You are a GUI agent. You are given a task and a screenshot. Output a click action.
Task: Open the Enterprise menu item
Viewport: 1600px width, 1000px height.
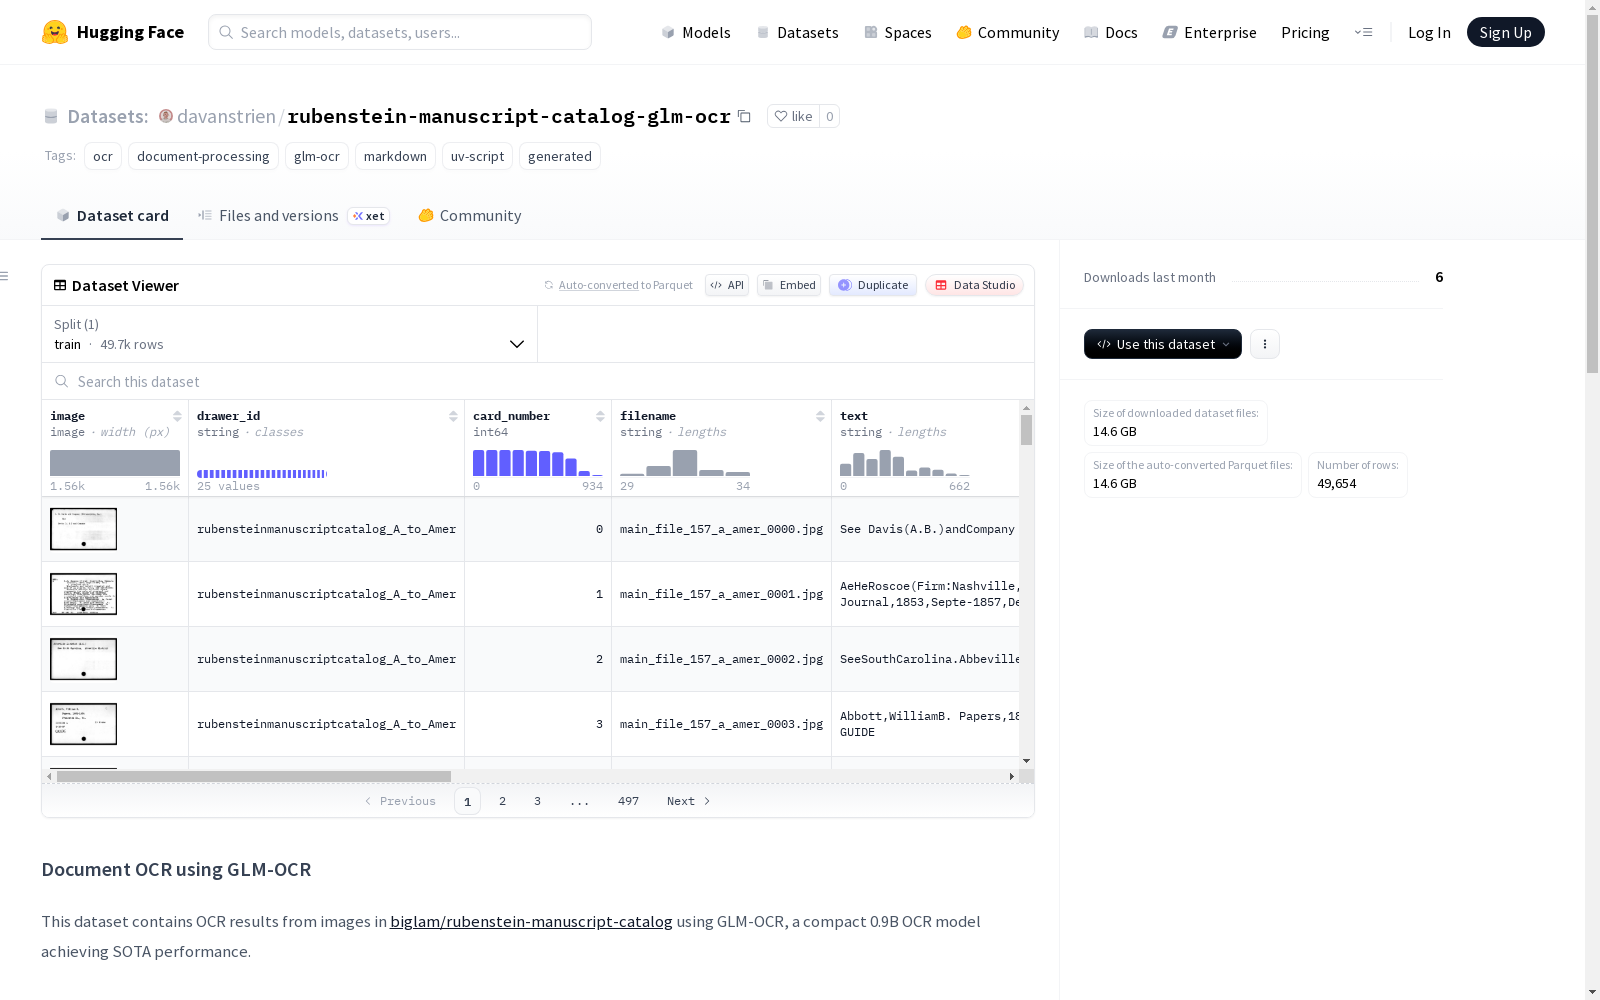1209,32
